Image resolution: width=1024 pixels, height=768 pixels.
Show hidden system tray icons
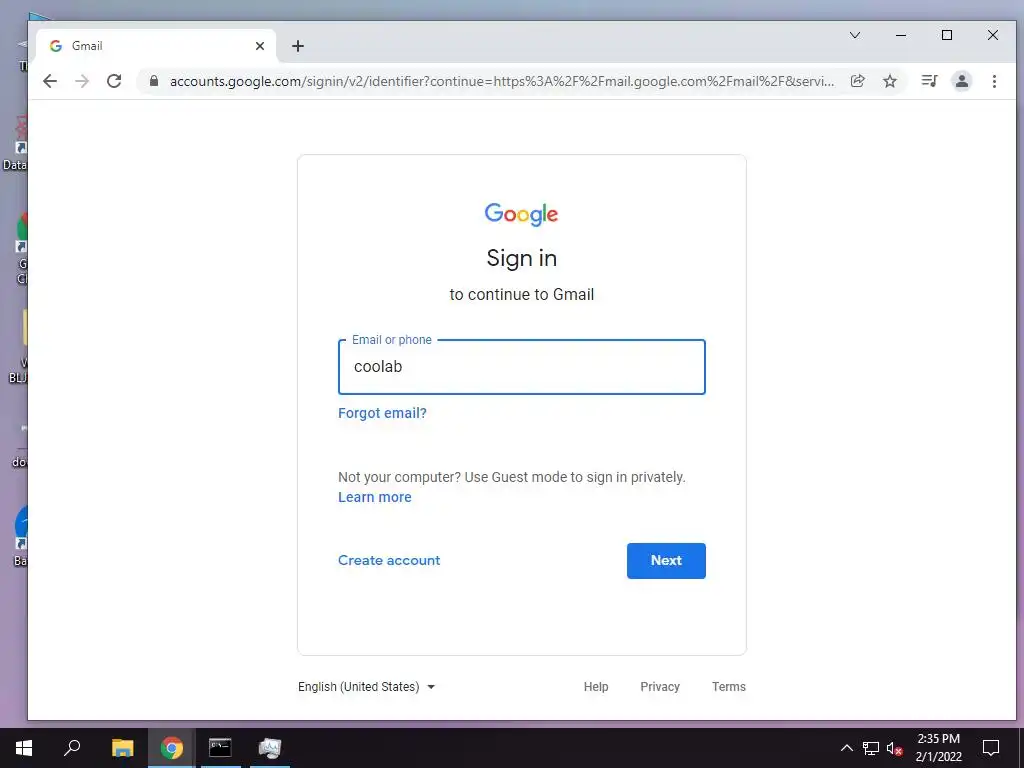coord(846,748)
